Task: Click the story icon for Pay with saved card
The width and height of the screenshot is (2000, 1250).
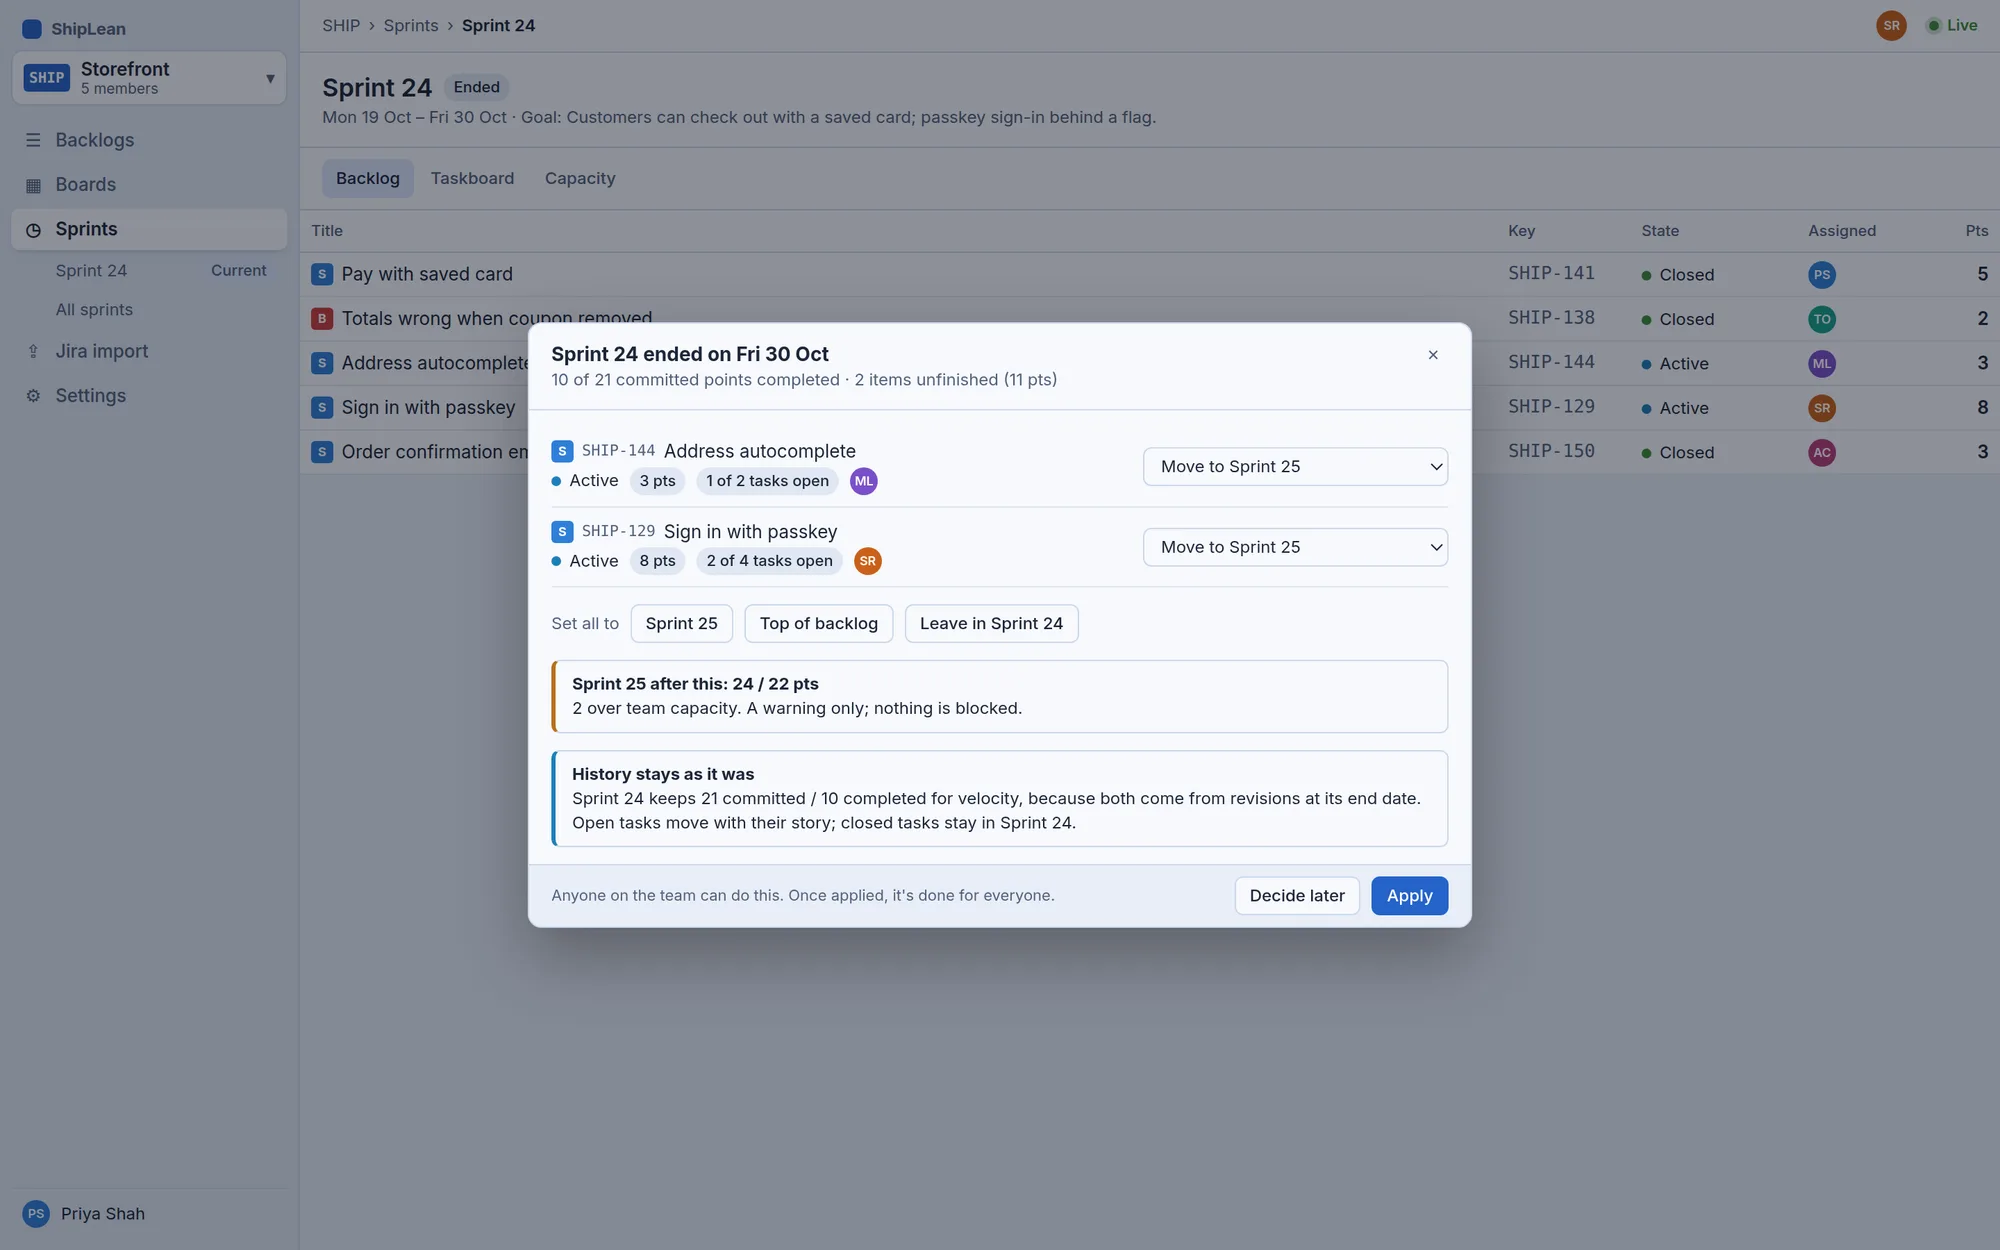Action: click(x=322, y=274)
